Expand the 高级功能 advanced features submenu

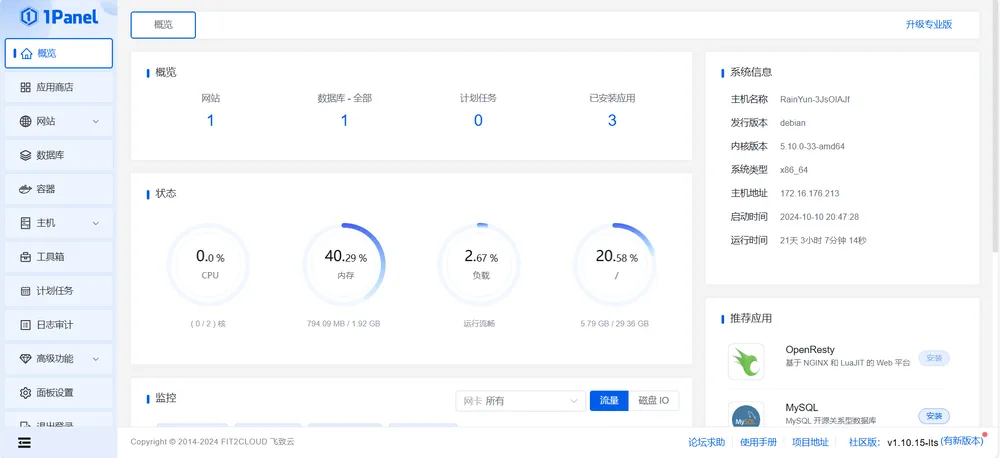coord(96,359)
